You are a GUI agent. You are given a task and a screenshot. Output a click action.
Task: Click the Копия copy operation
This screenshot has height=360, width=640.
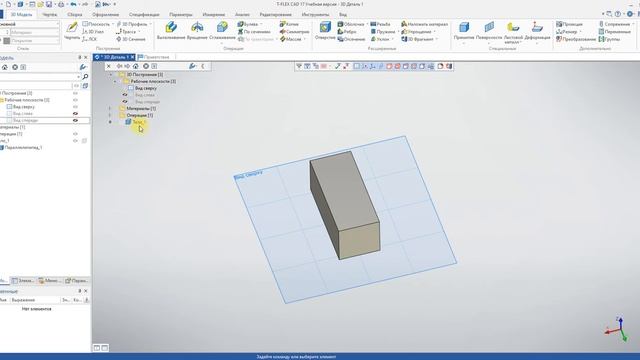[289, 24]
